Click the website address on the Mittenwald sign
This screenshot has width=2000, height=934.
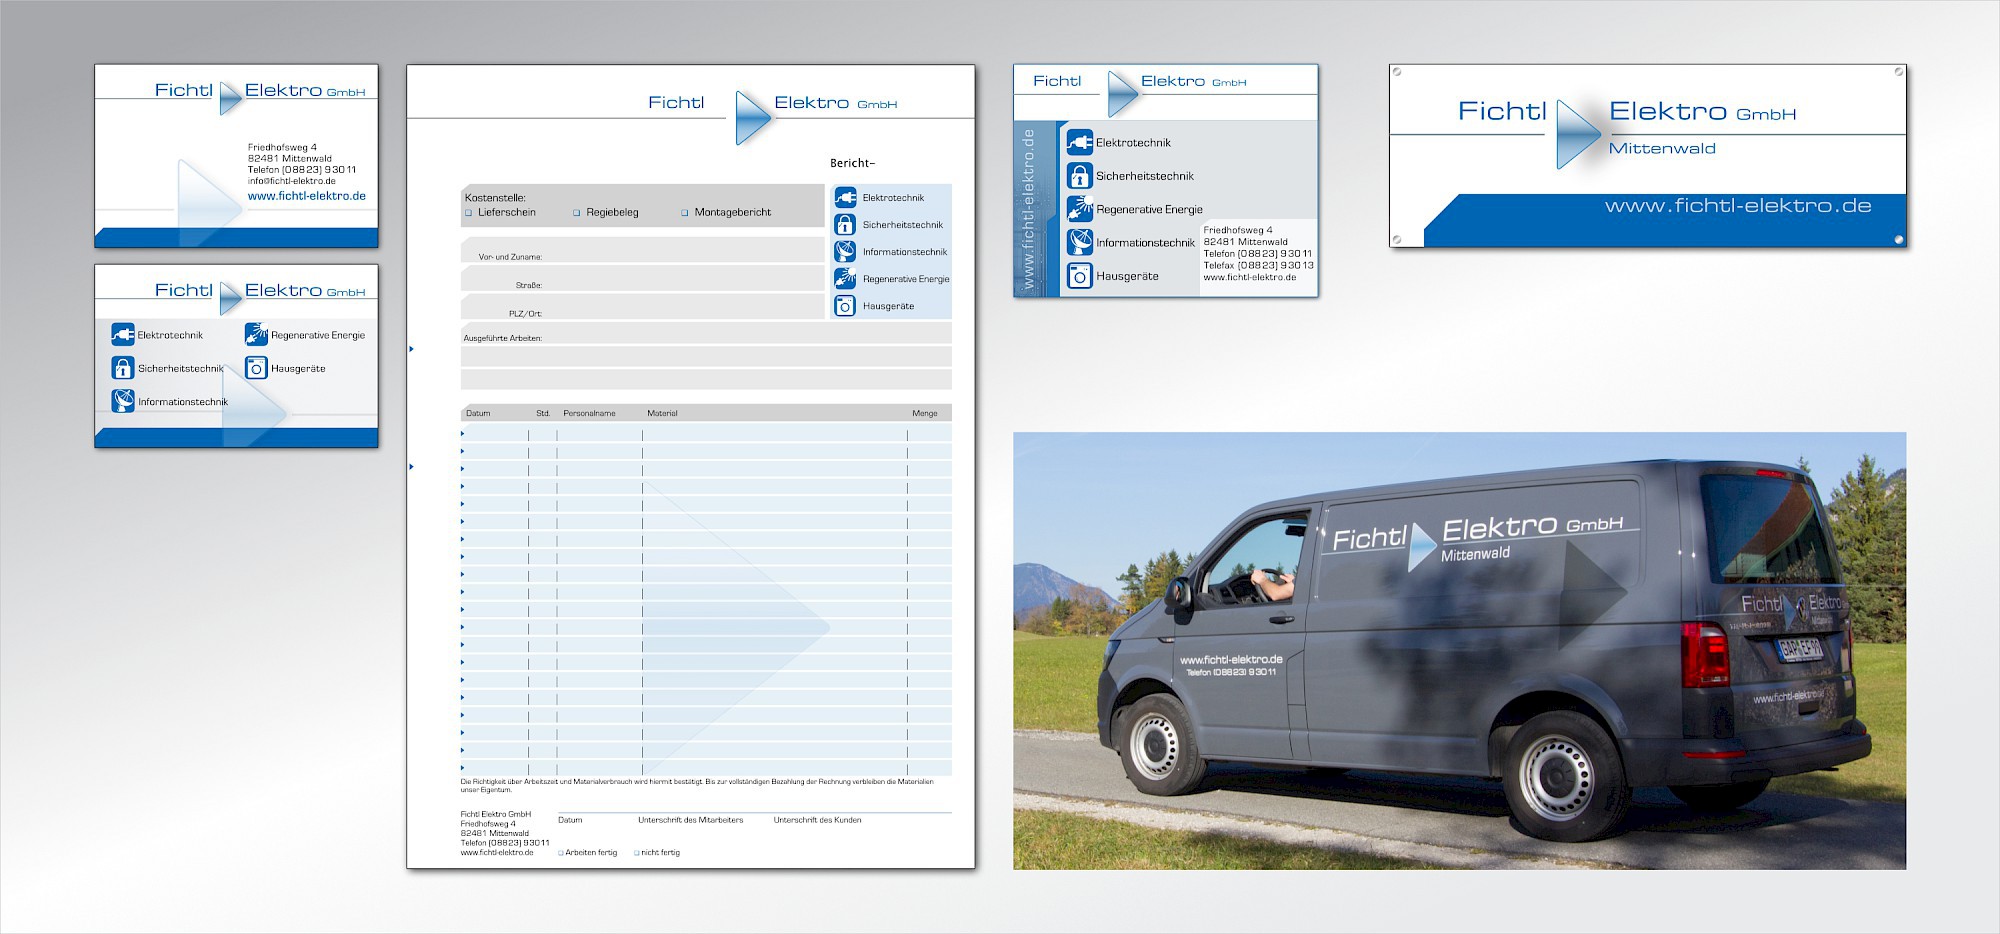(1737, 206)
